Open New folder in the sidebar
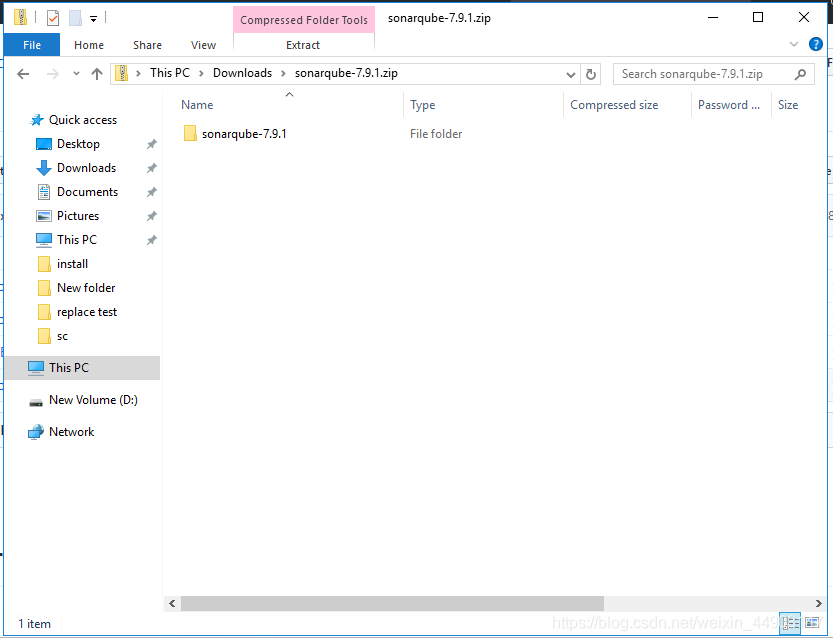Screen dimensions: 833x641 tap(86, 288)
